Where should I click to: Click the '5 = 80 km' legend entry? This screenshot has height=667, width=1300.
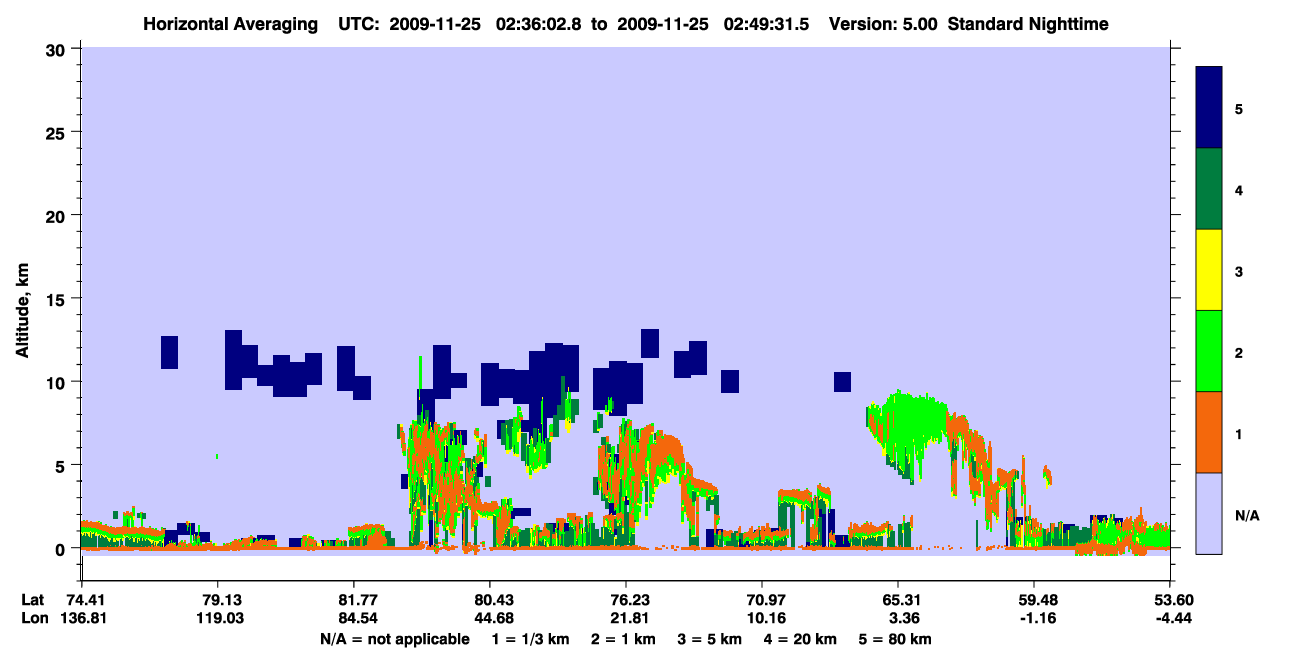[x=895, y=639]
